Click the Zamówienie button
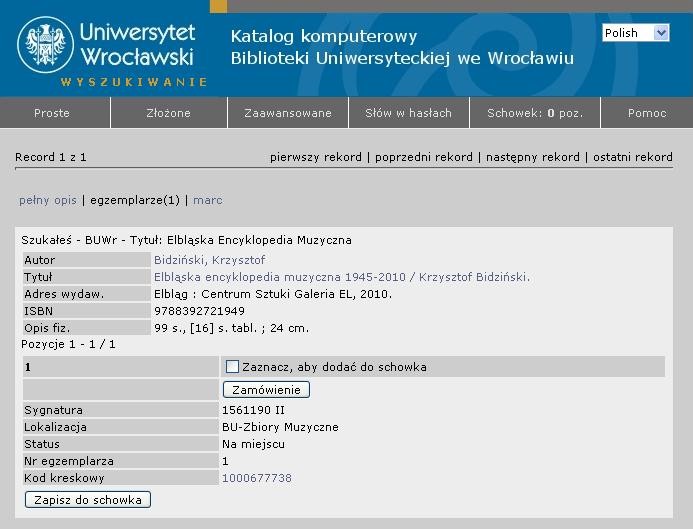 pos(267,390)
